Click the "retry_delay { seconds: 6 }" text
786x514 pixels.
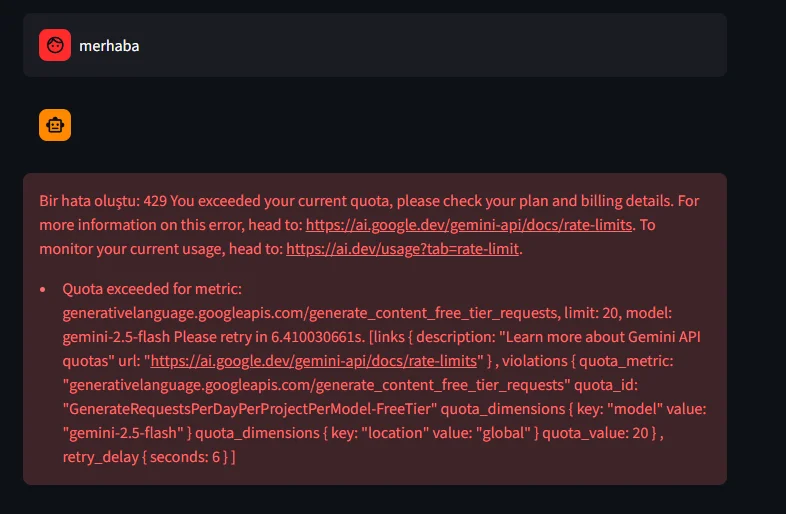[x=148, y=456]
